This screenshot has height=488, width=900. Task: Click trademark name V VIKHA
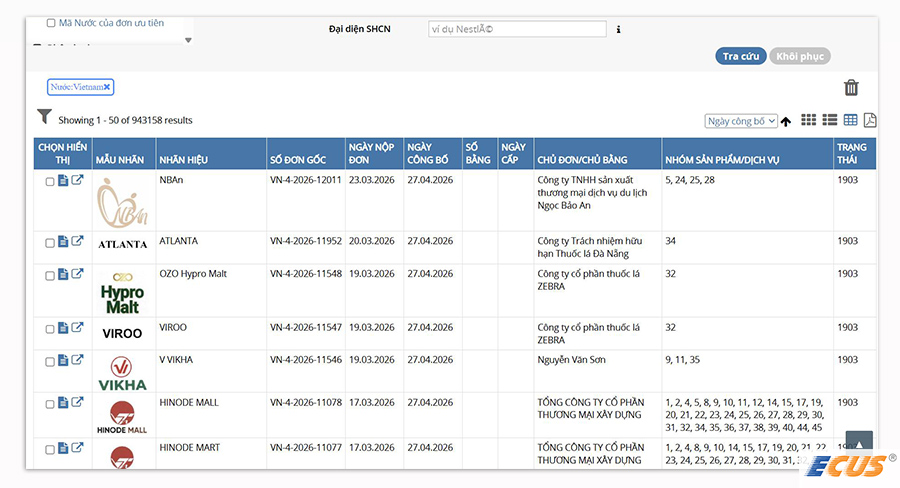point(176,360)
